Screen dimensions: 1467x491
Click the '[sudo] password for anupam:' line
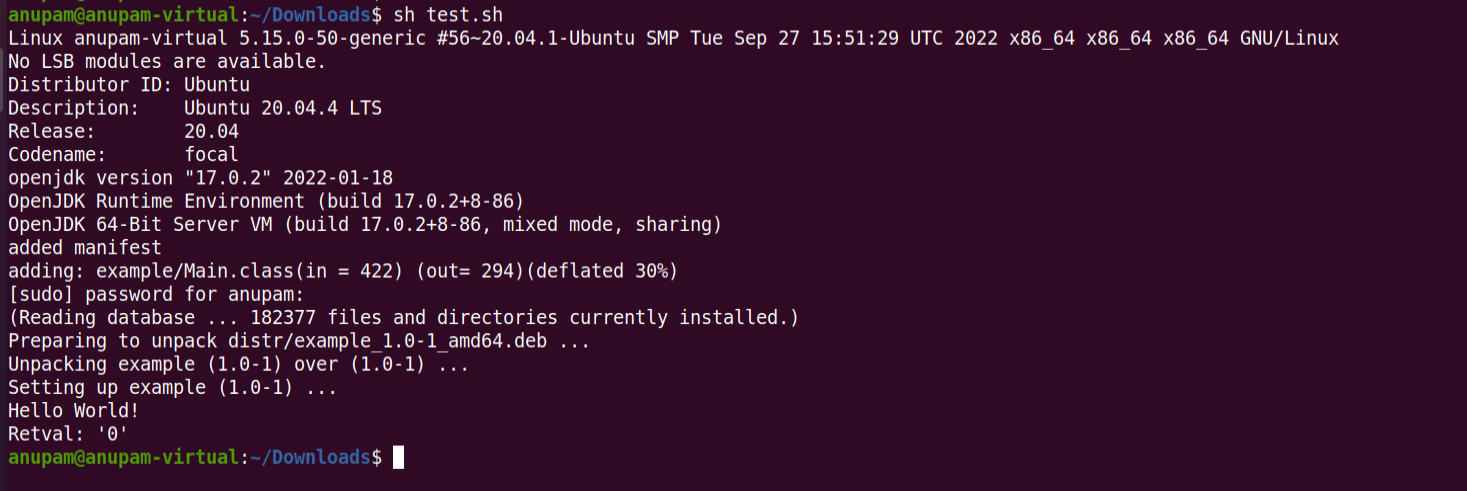(155, 295)
